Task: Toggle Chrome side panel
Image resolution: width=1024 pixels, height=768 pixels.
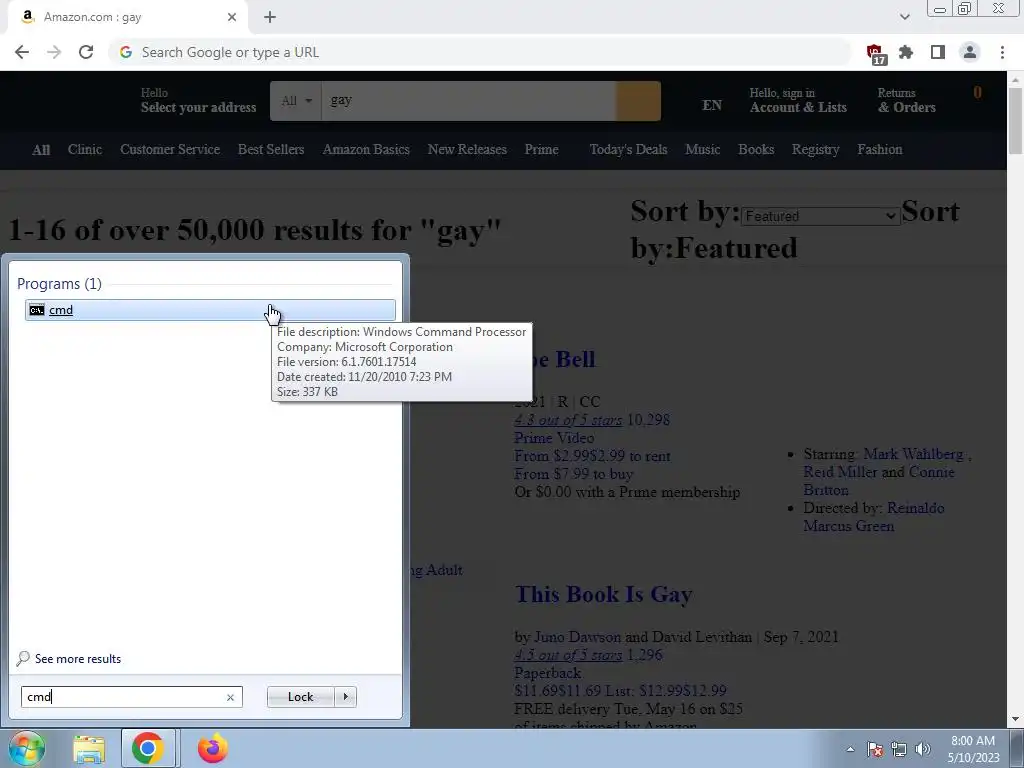Action: (938, 52)
